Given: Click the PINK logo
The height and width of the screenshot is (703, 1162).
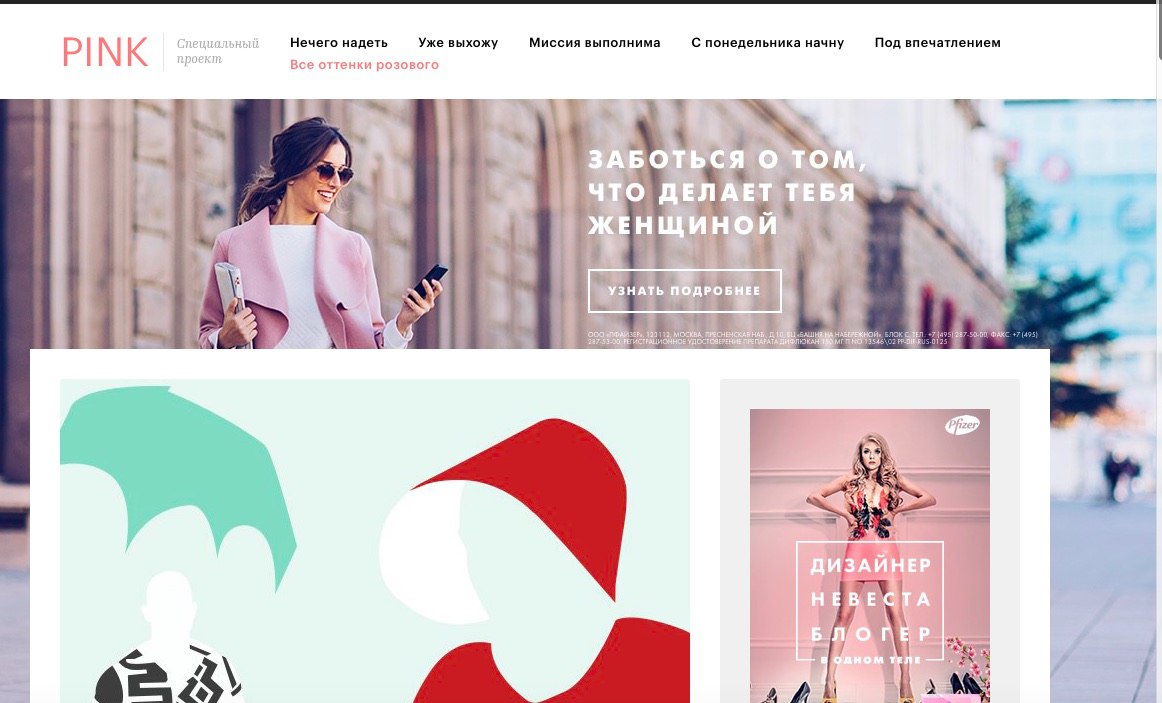Looking at the screenshot, I should tap(104, 53).
